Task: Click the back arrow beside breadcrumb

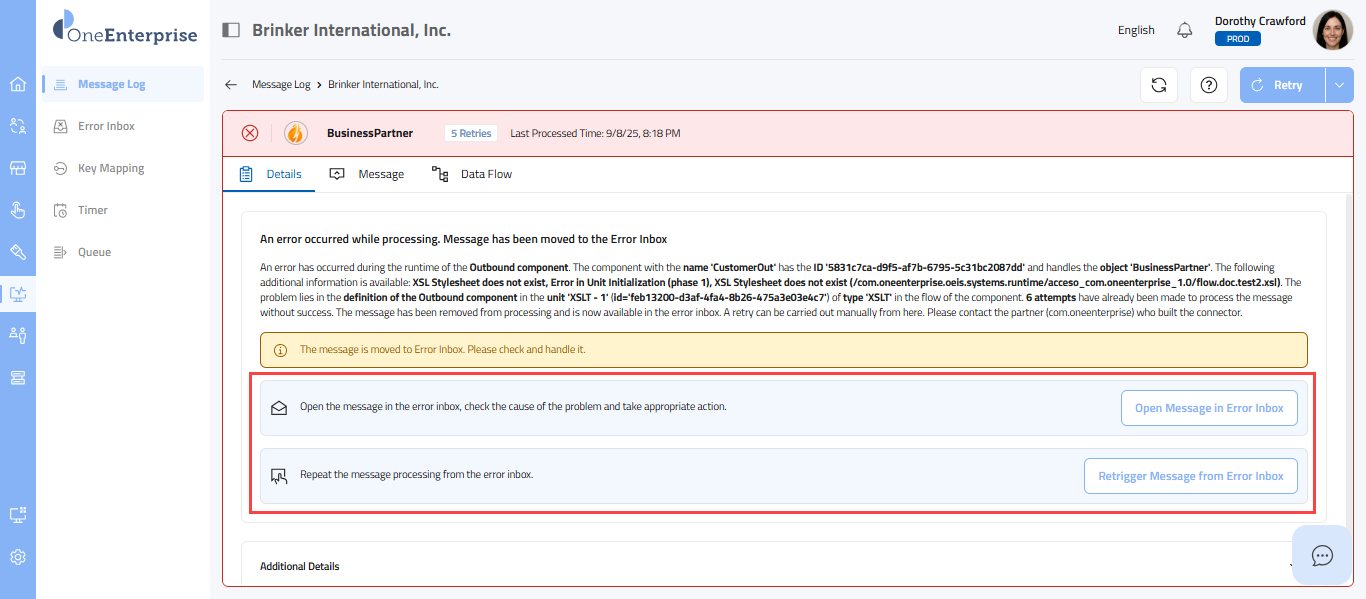Action: [x=231, y=85]
